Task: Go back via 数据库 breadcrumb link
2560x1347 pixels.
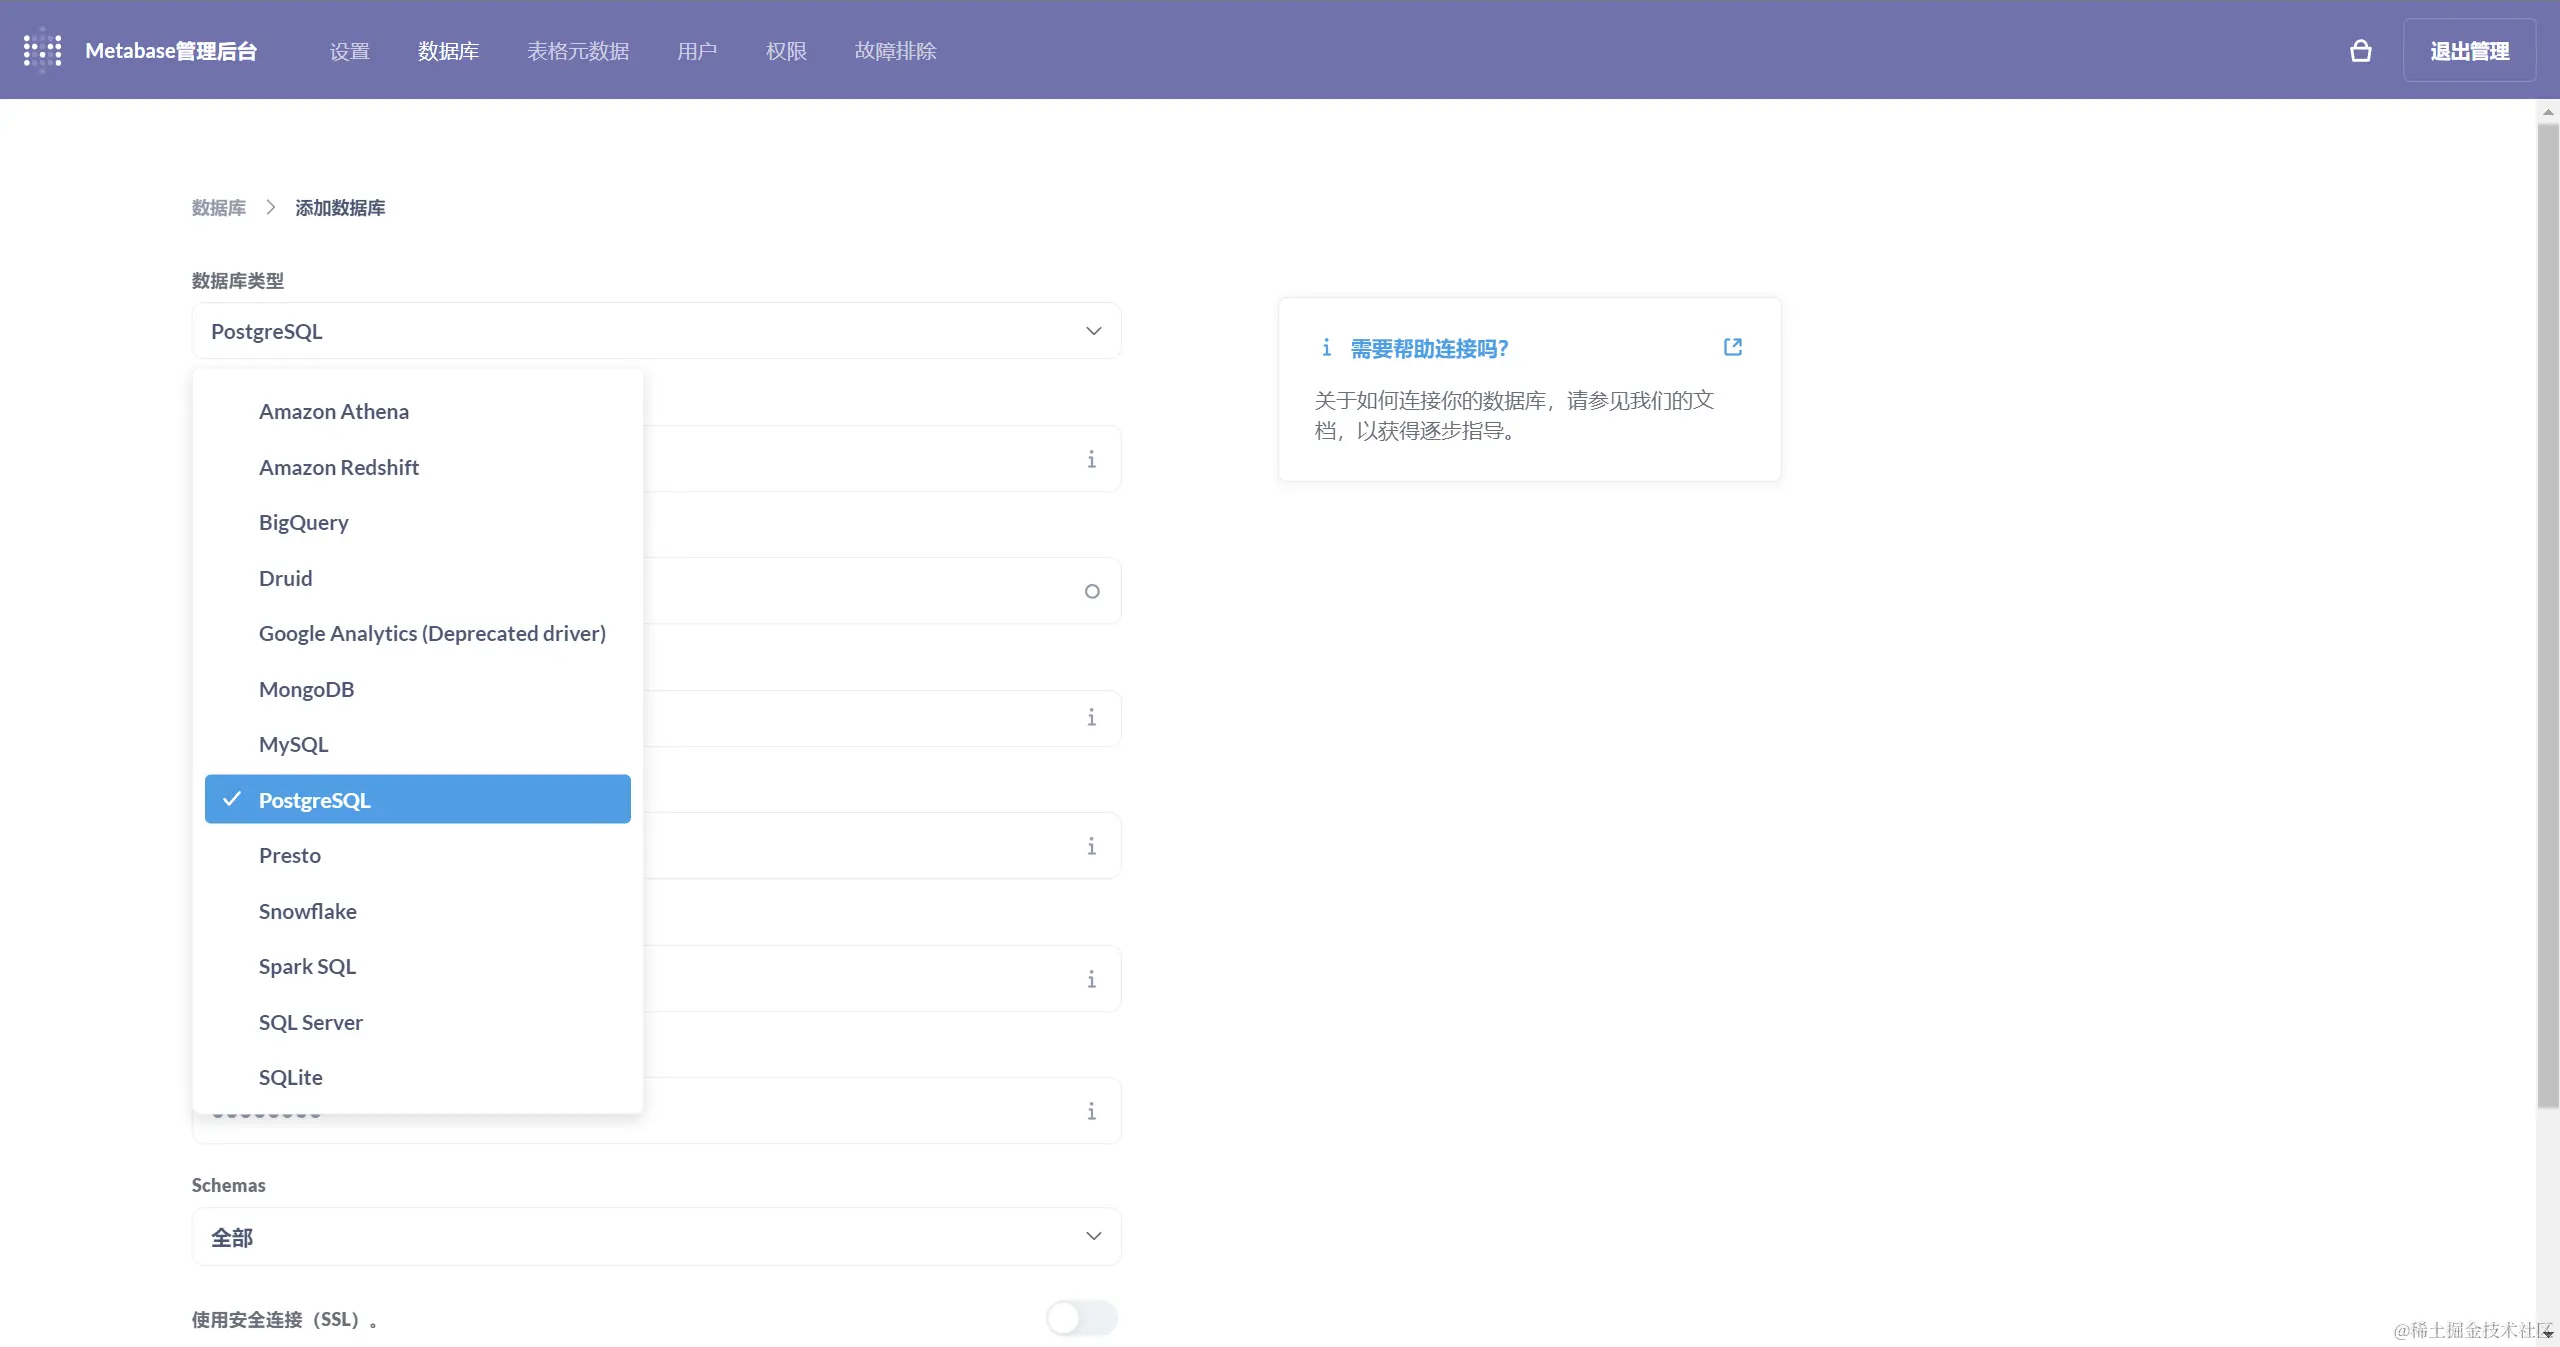Action: click(x=218, y=208)
